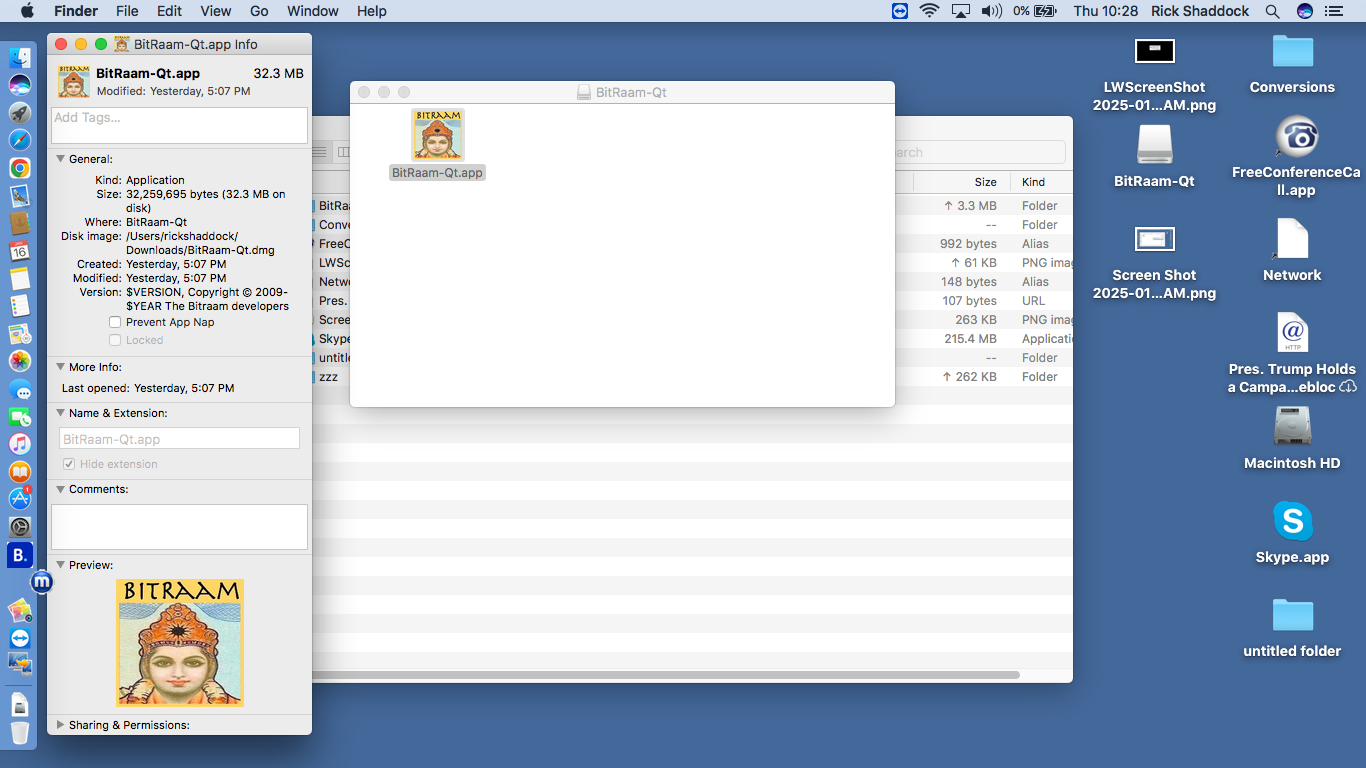Open the Help menu

372,11
